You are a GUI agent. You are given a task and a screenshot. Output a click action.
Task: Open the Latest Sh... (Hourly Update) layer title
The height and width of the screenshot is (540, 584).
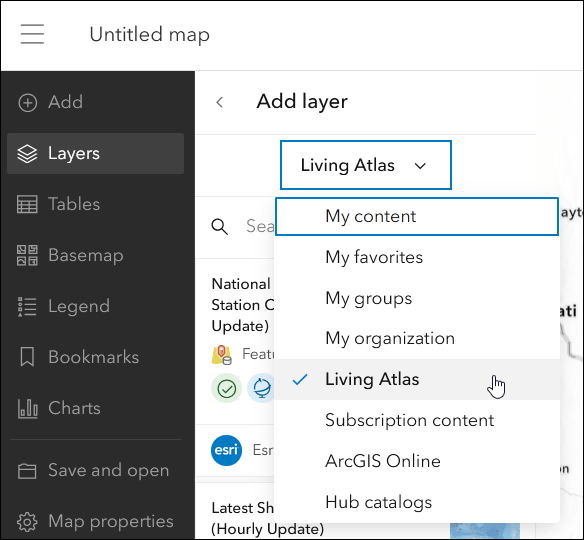point(267,518)
